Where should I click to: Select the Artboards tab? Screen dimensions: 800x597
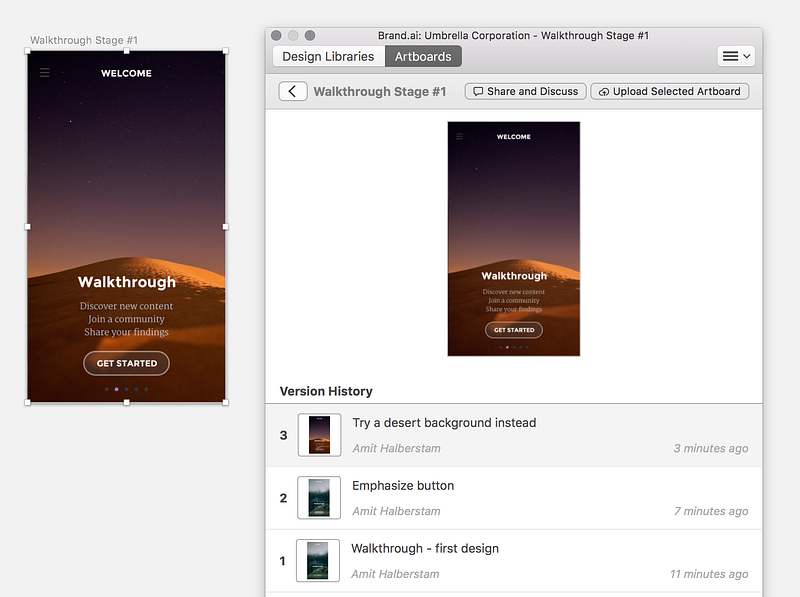tap(423, 56)
